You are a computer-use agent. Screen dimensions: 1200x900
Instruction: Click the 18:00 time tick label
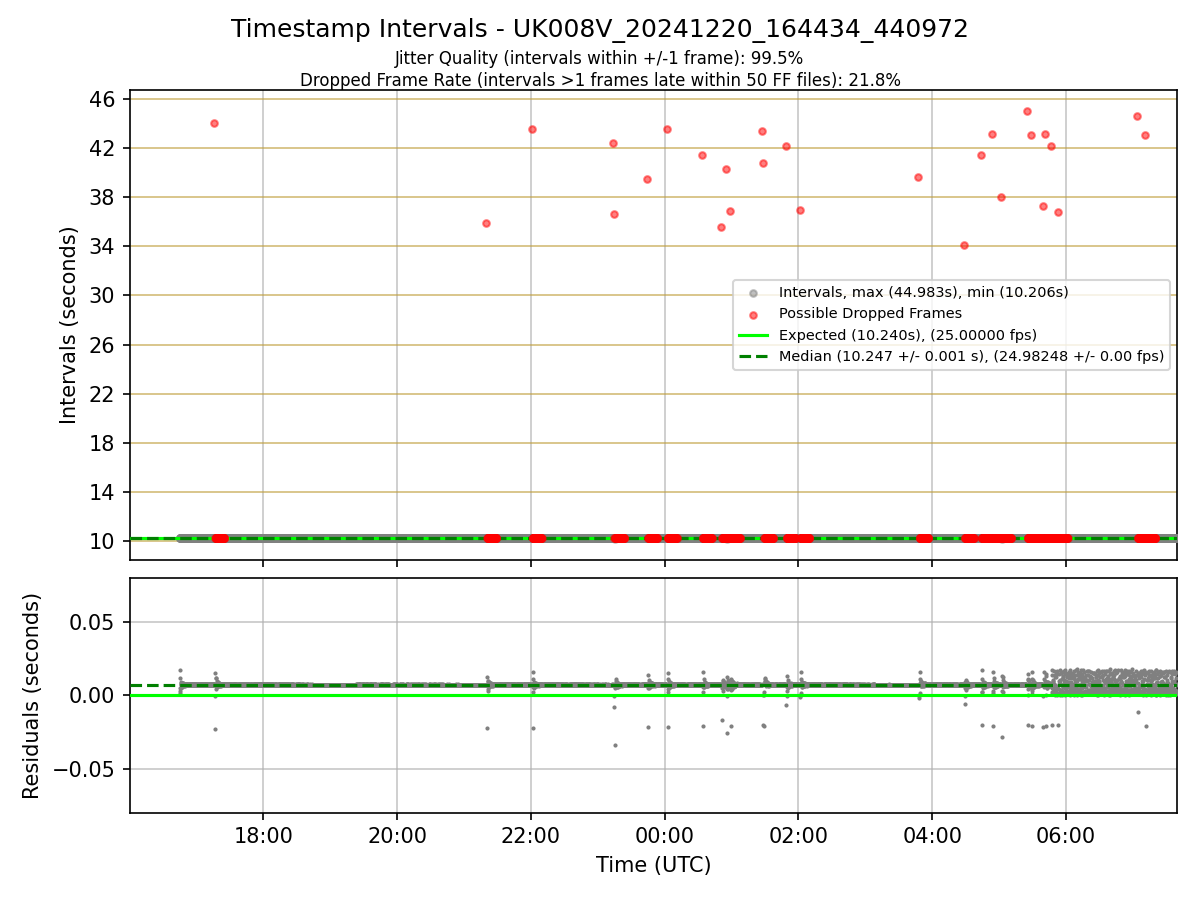263,835
